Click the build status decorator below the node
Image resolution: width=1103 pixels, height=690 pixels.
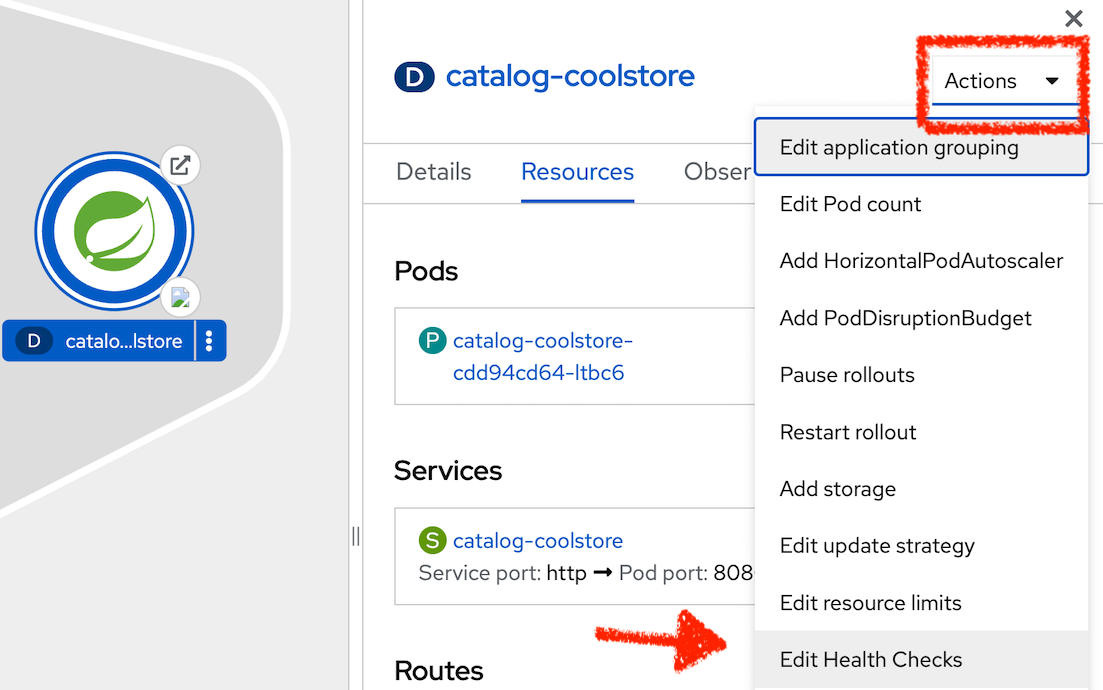[181, 297]
